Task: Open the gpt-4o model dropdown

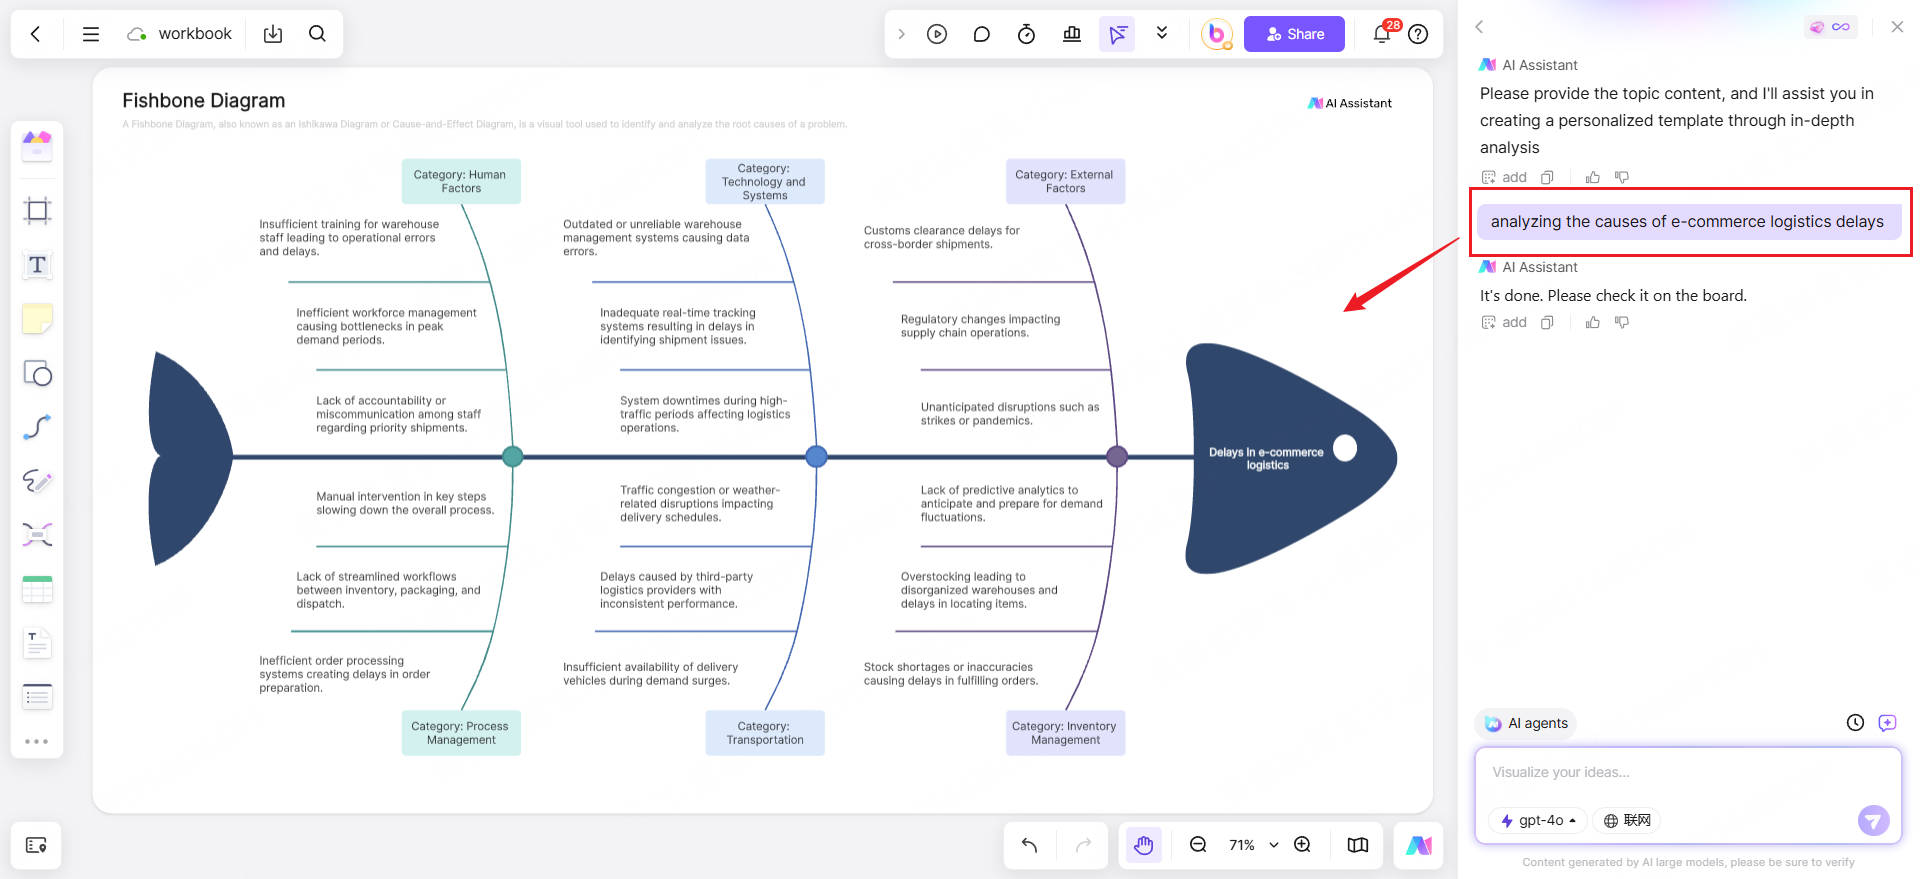Action: tap(1538, 820)
